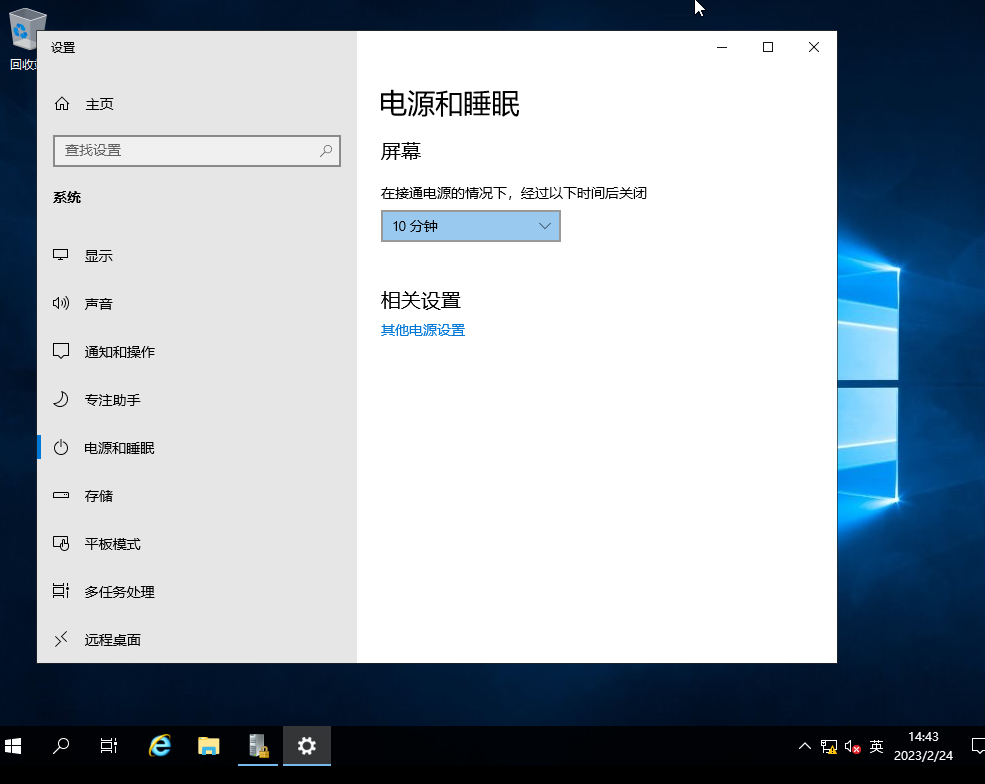Switch input language 英 indicator
This screenshot has height=784, width=985.
[x=876, y=746]
